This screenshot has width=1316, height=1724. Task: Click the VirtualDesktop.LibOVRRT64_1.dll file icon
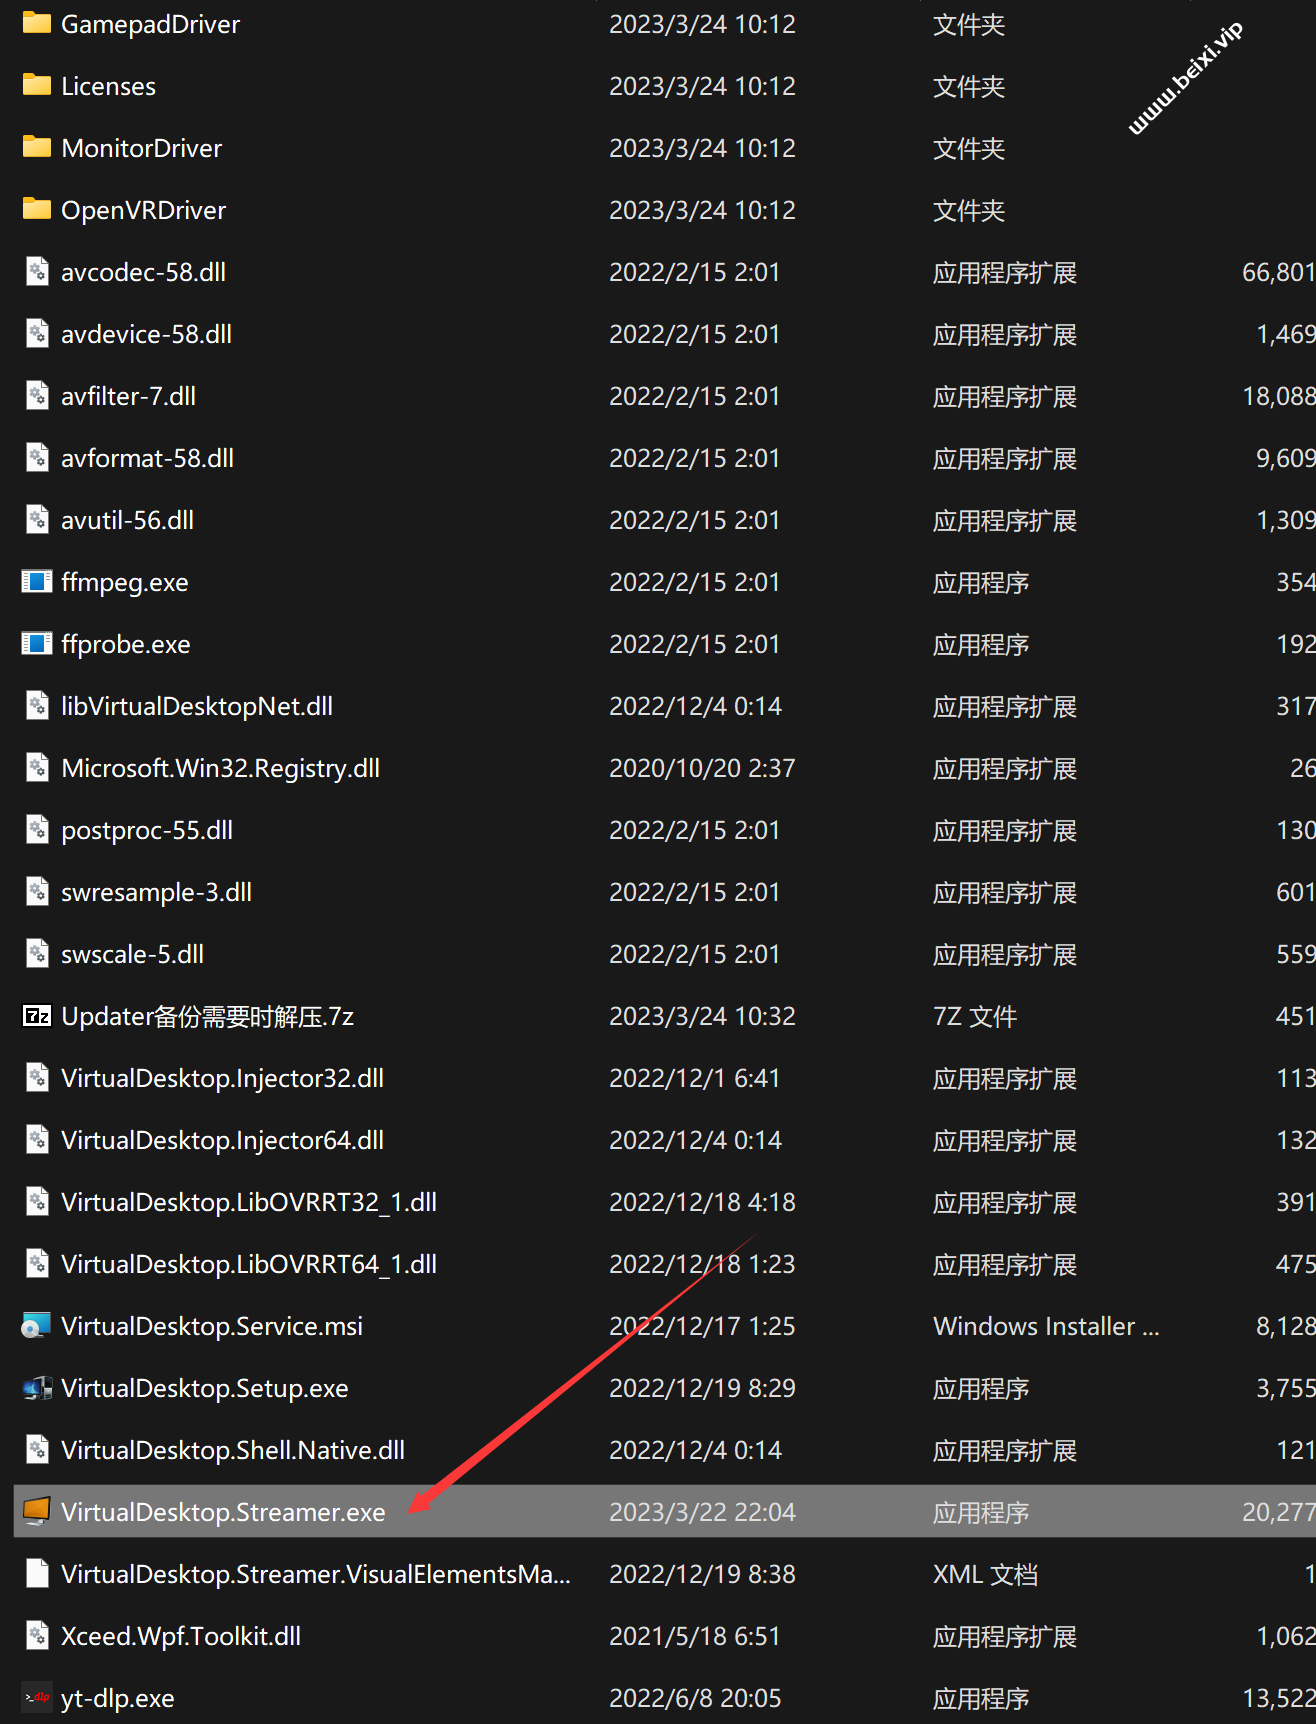pyautogui.click(x=37, y=1263)
